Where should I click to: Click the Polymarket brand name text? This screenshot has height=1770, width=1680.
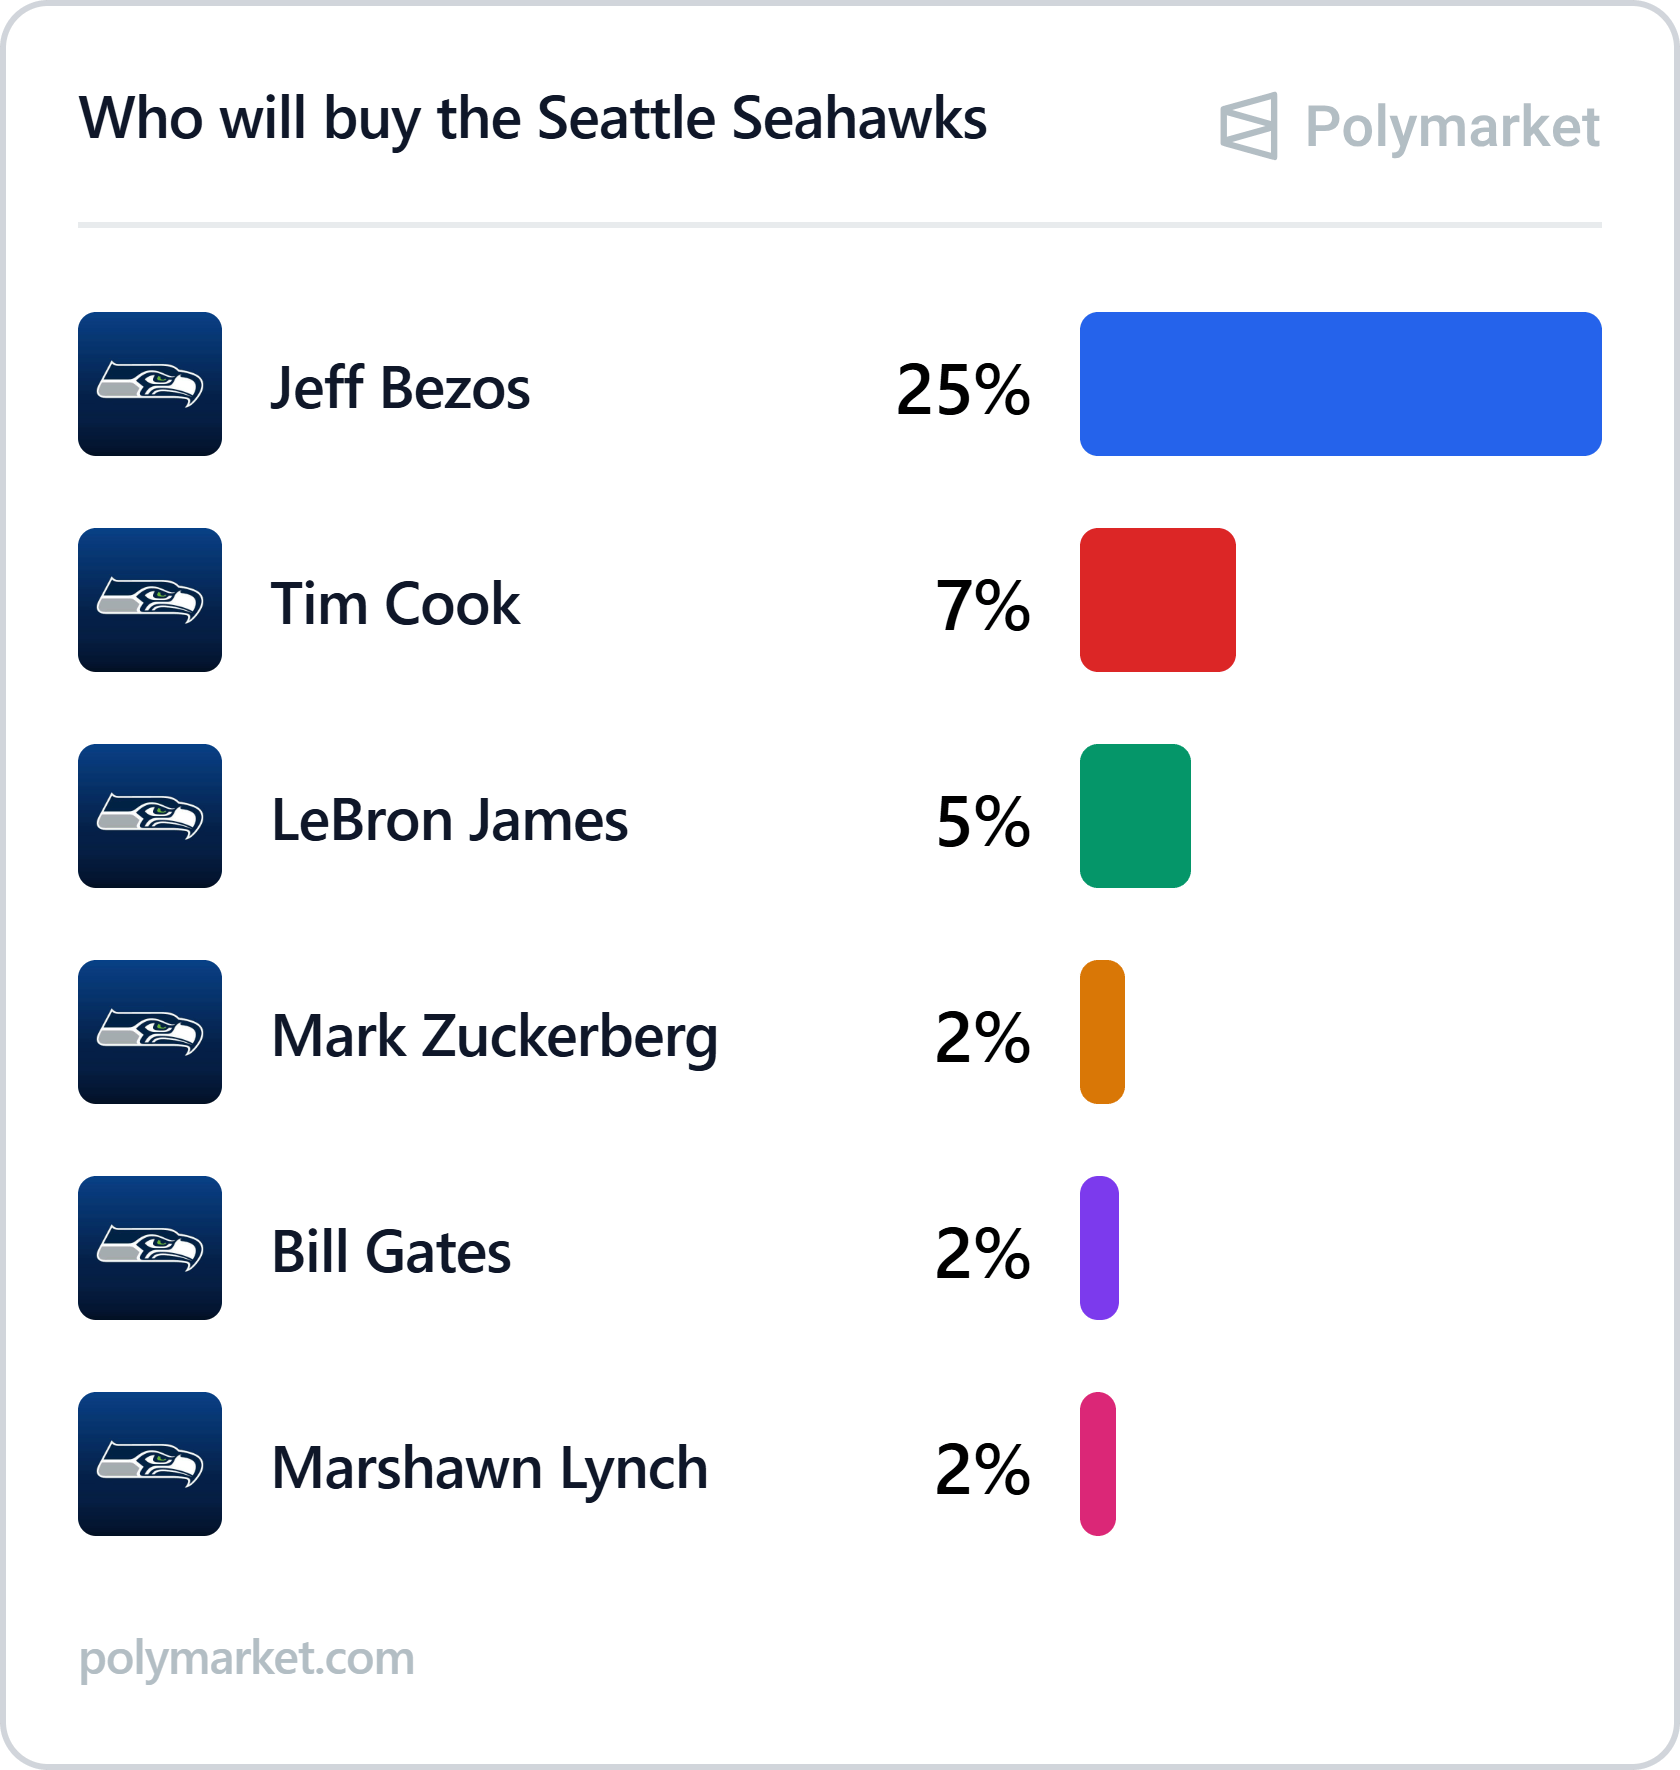pos(1452,128)
